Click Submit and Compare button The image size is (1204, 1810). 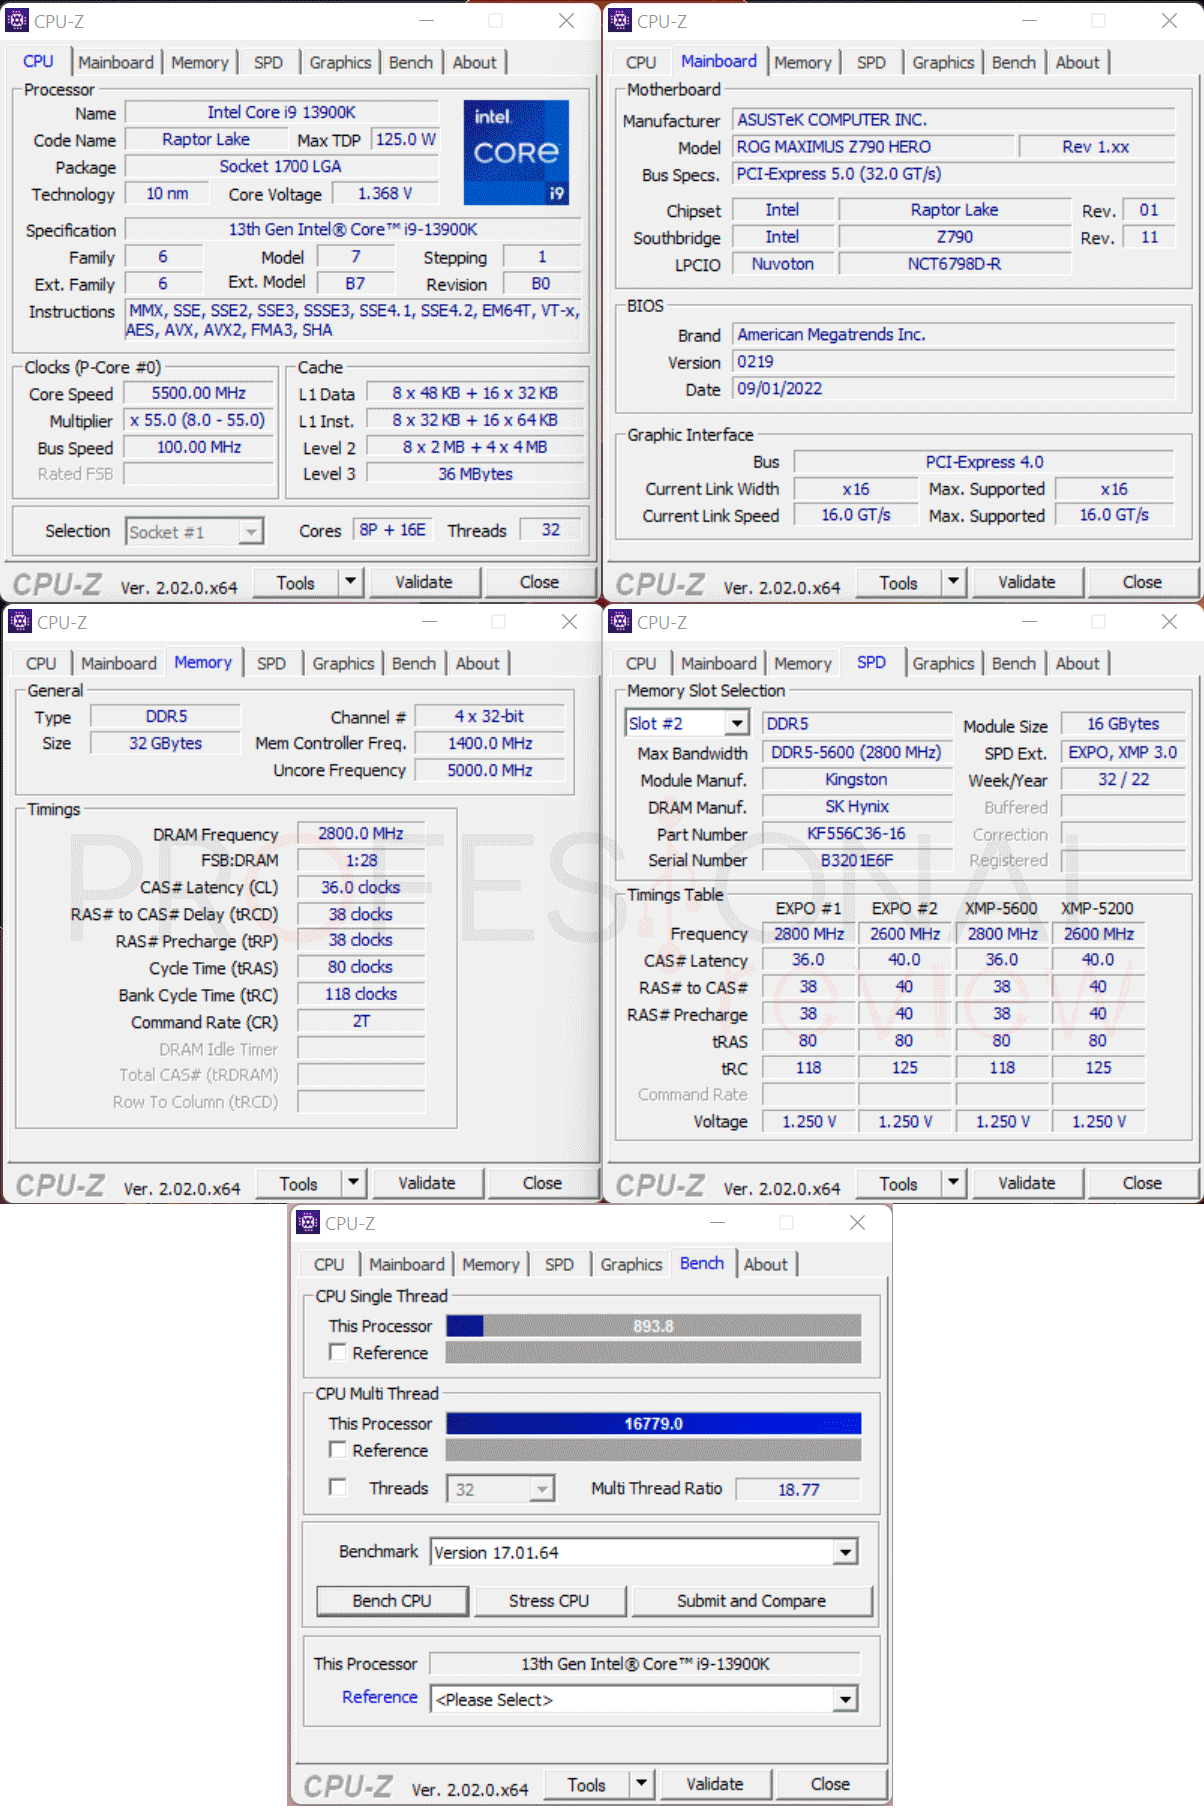click(751, 1601)
